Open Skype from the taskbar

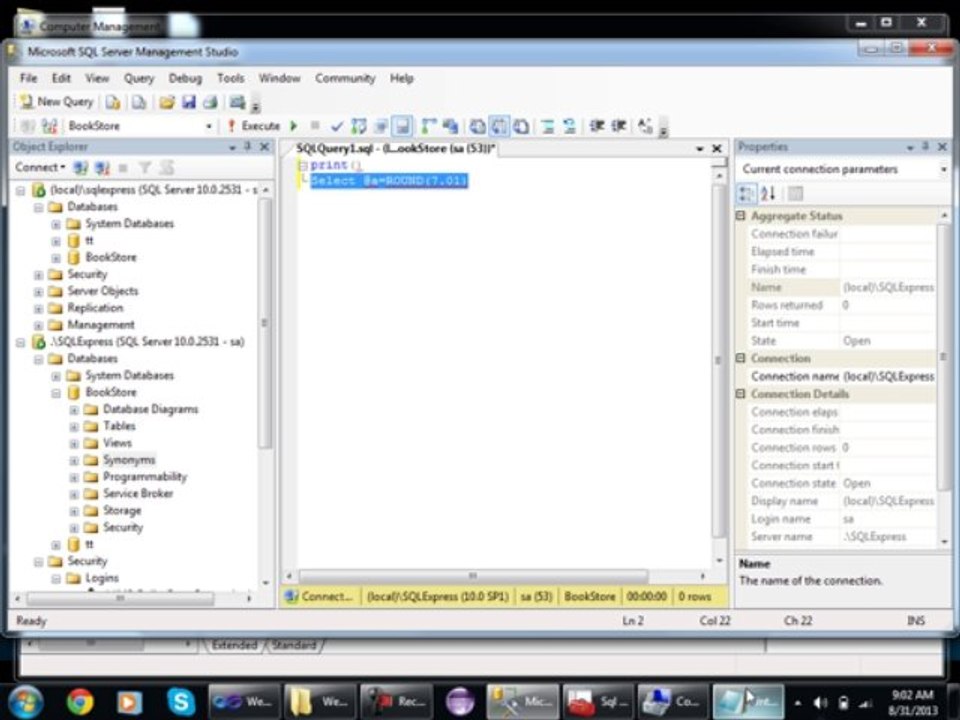point(181,701)
